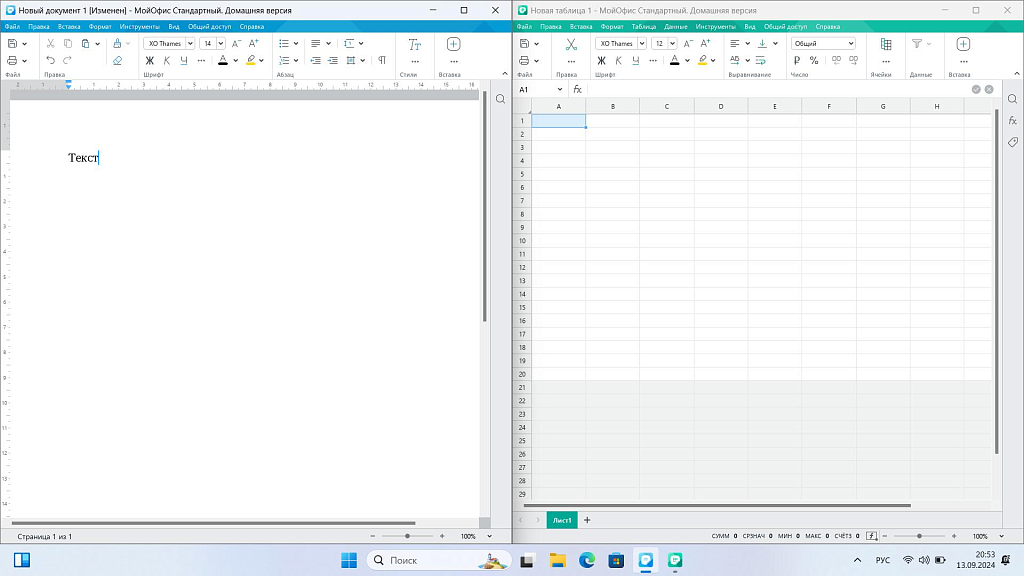Open the cells tool icon in spreadsheet
This screenshot has width=1024, height=576.
pyautogui.click(x=885, y=44)
